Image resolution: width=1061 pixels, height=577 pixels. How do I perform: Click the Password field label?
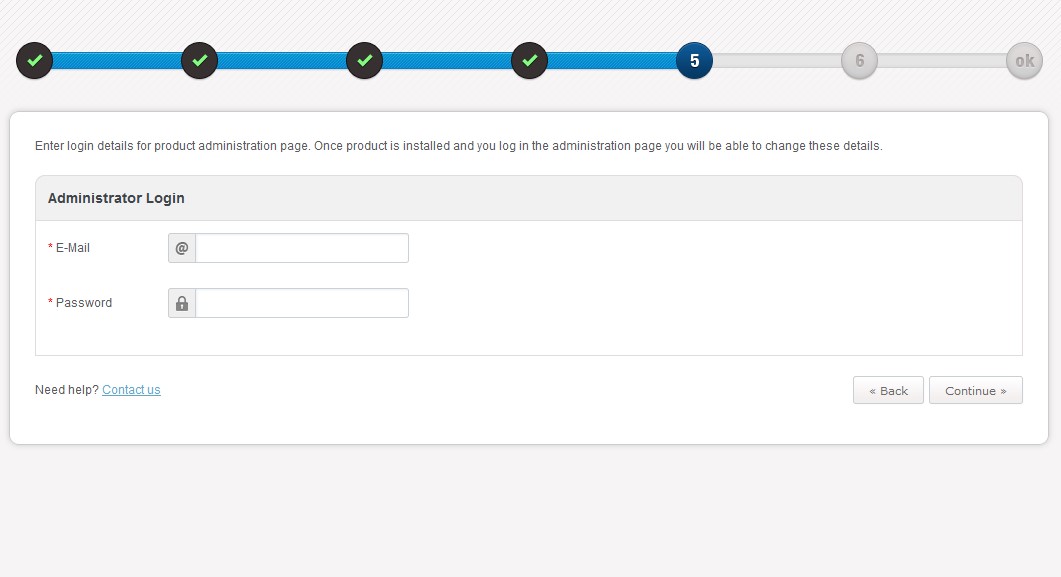click(x=83, y=303)
